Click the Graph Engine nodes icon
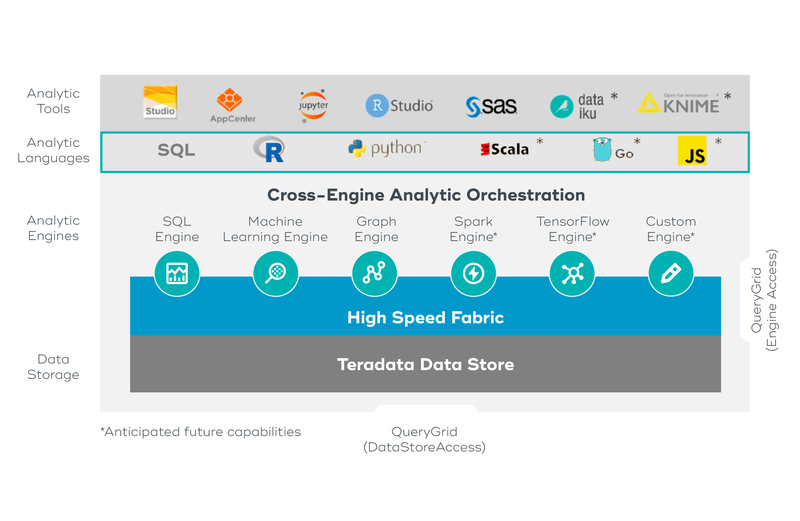Screen dimensions: 800x521 click(x=375, y=273)
